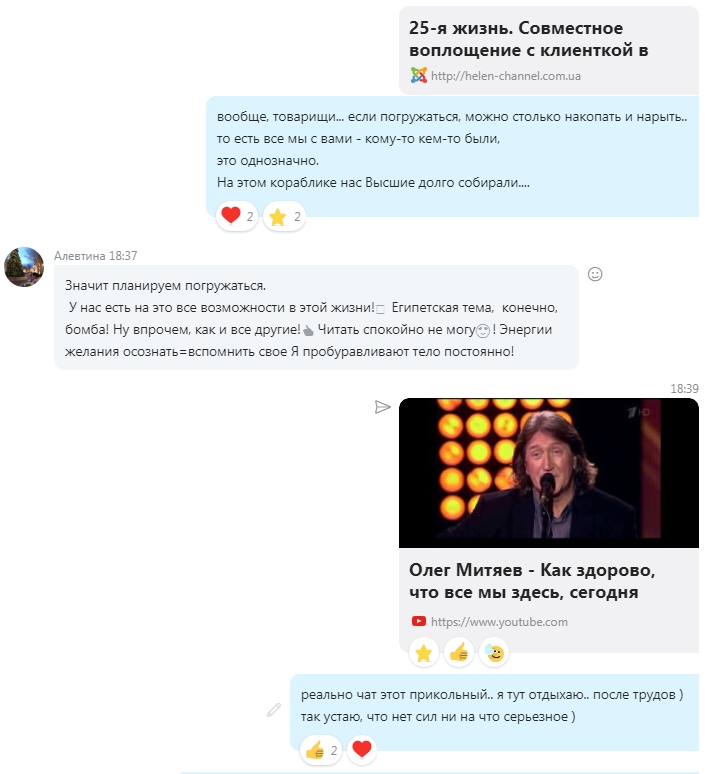This screenshot has width=705, height=774.
Task: Click the sender name Алевтина
Action: pyautogui.click(x=79, y=256)
